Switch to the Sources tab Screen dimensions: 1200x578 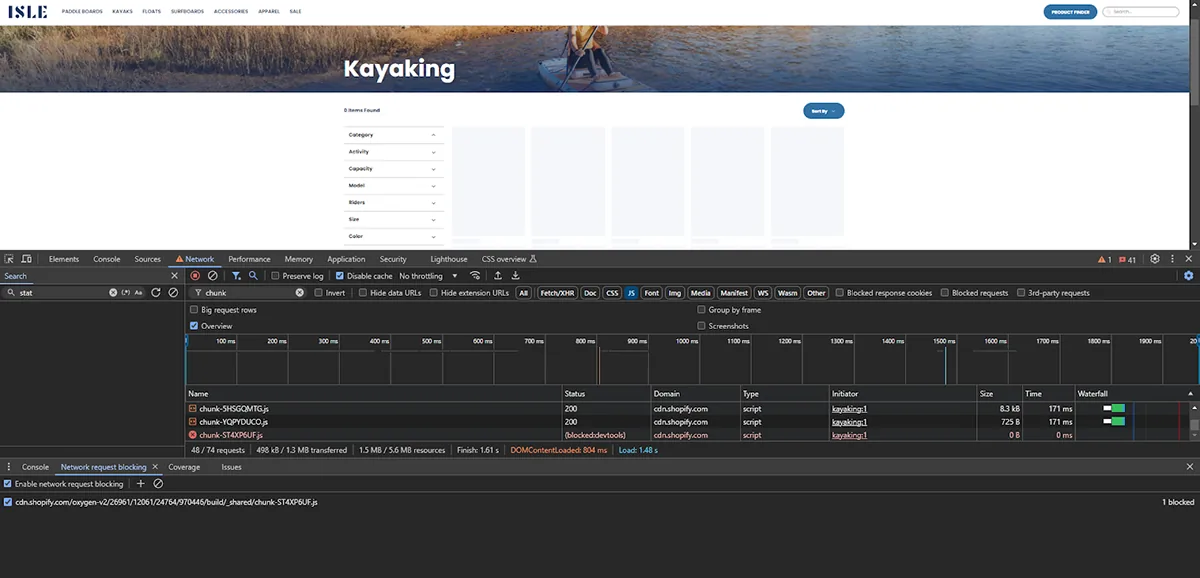click(x=148, y=259)
